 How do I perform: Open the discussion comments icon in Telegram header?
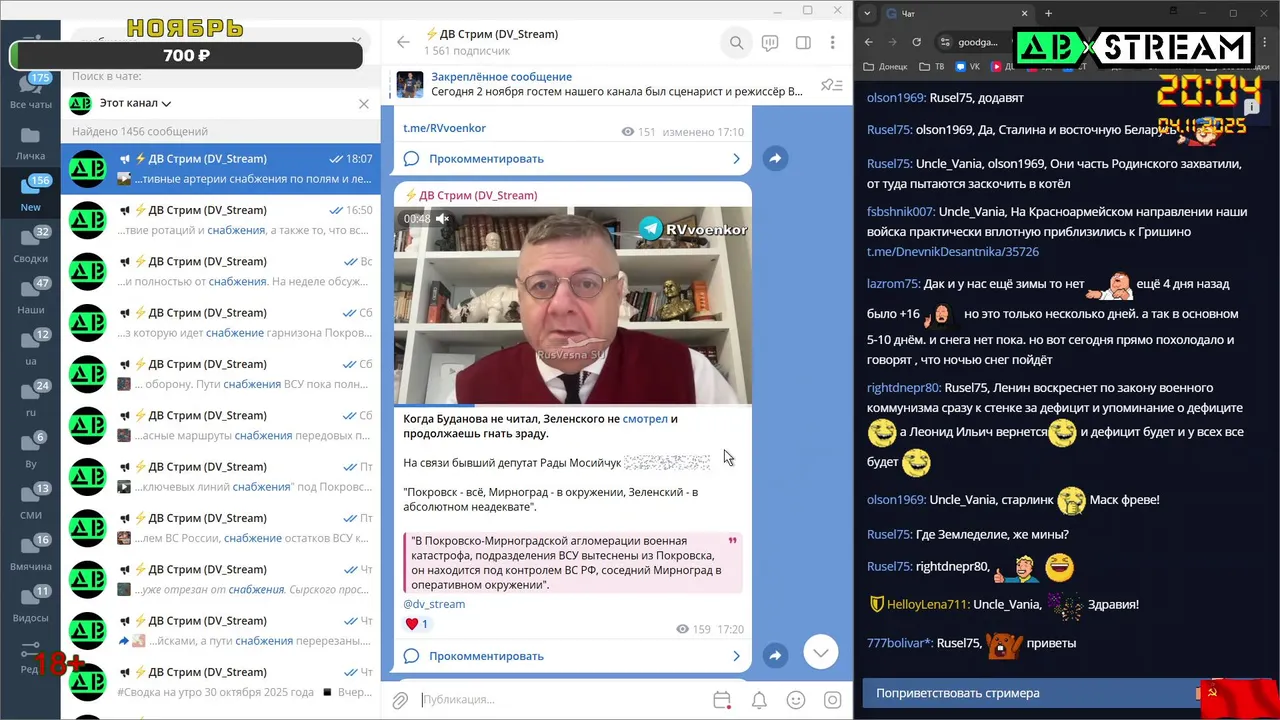click(x=770, y=43)
